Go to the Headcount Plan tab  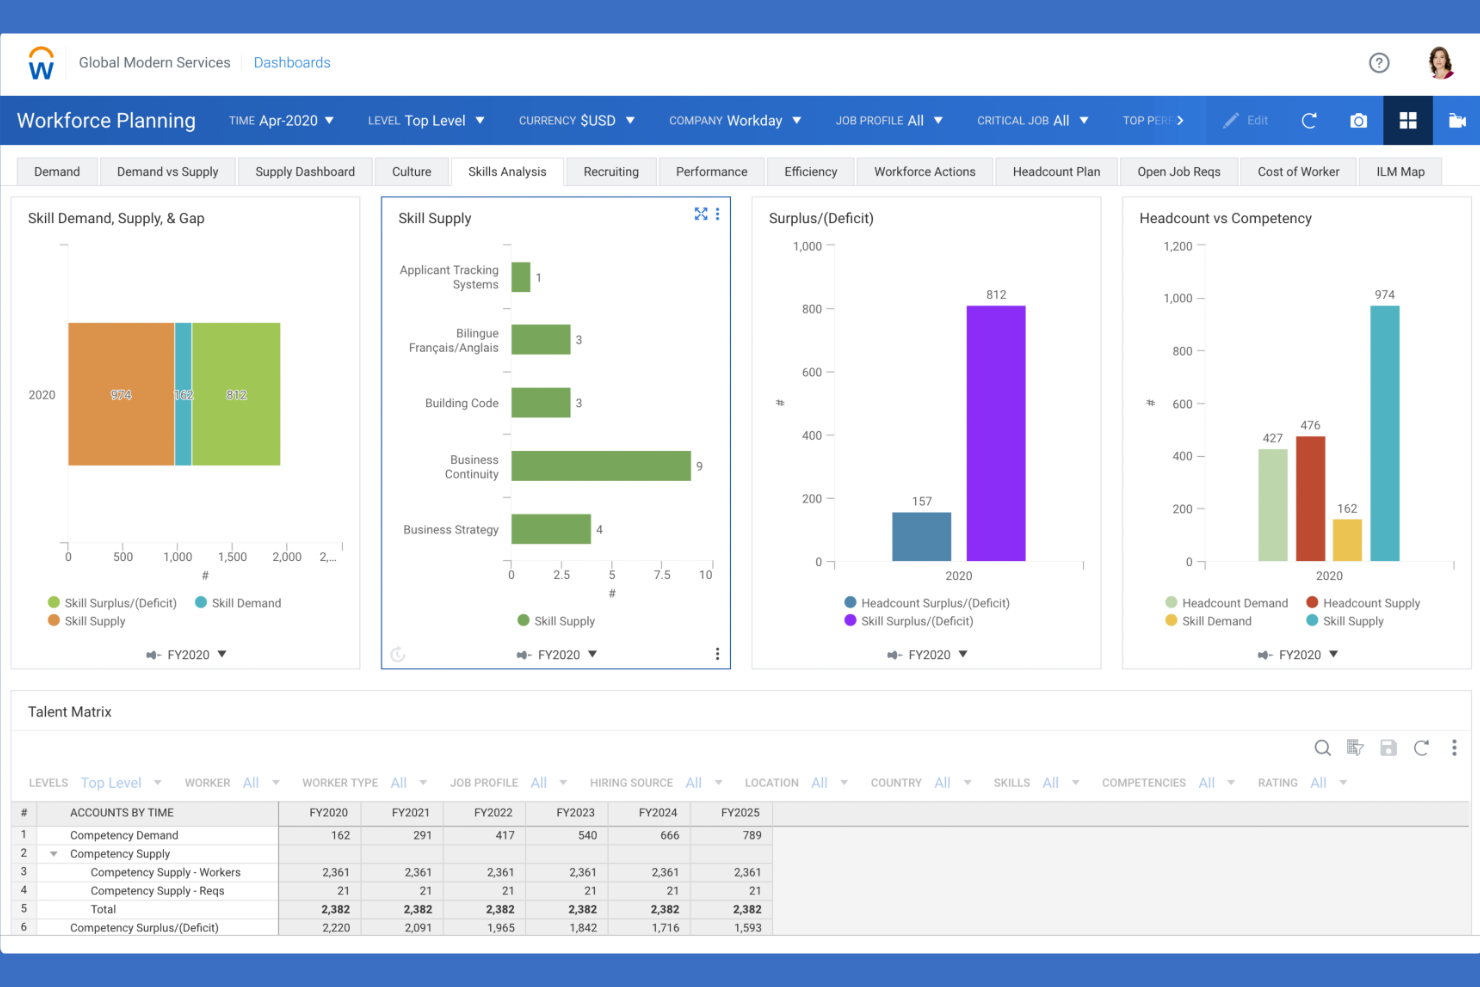tap(1057, 172)
